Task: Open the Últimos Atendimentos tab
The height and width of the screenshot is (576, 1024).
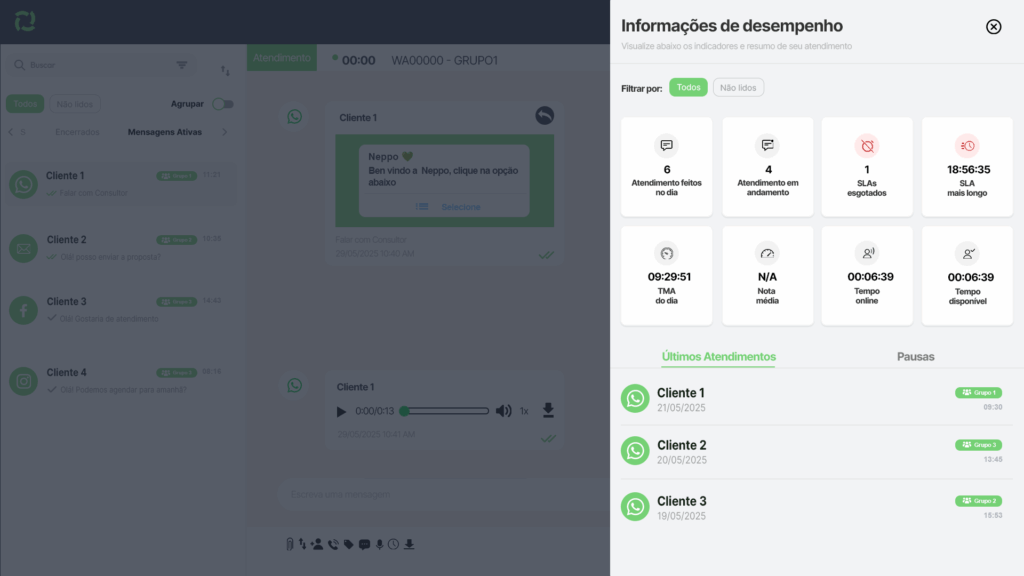Action: point(718,356)
